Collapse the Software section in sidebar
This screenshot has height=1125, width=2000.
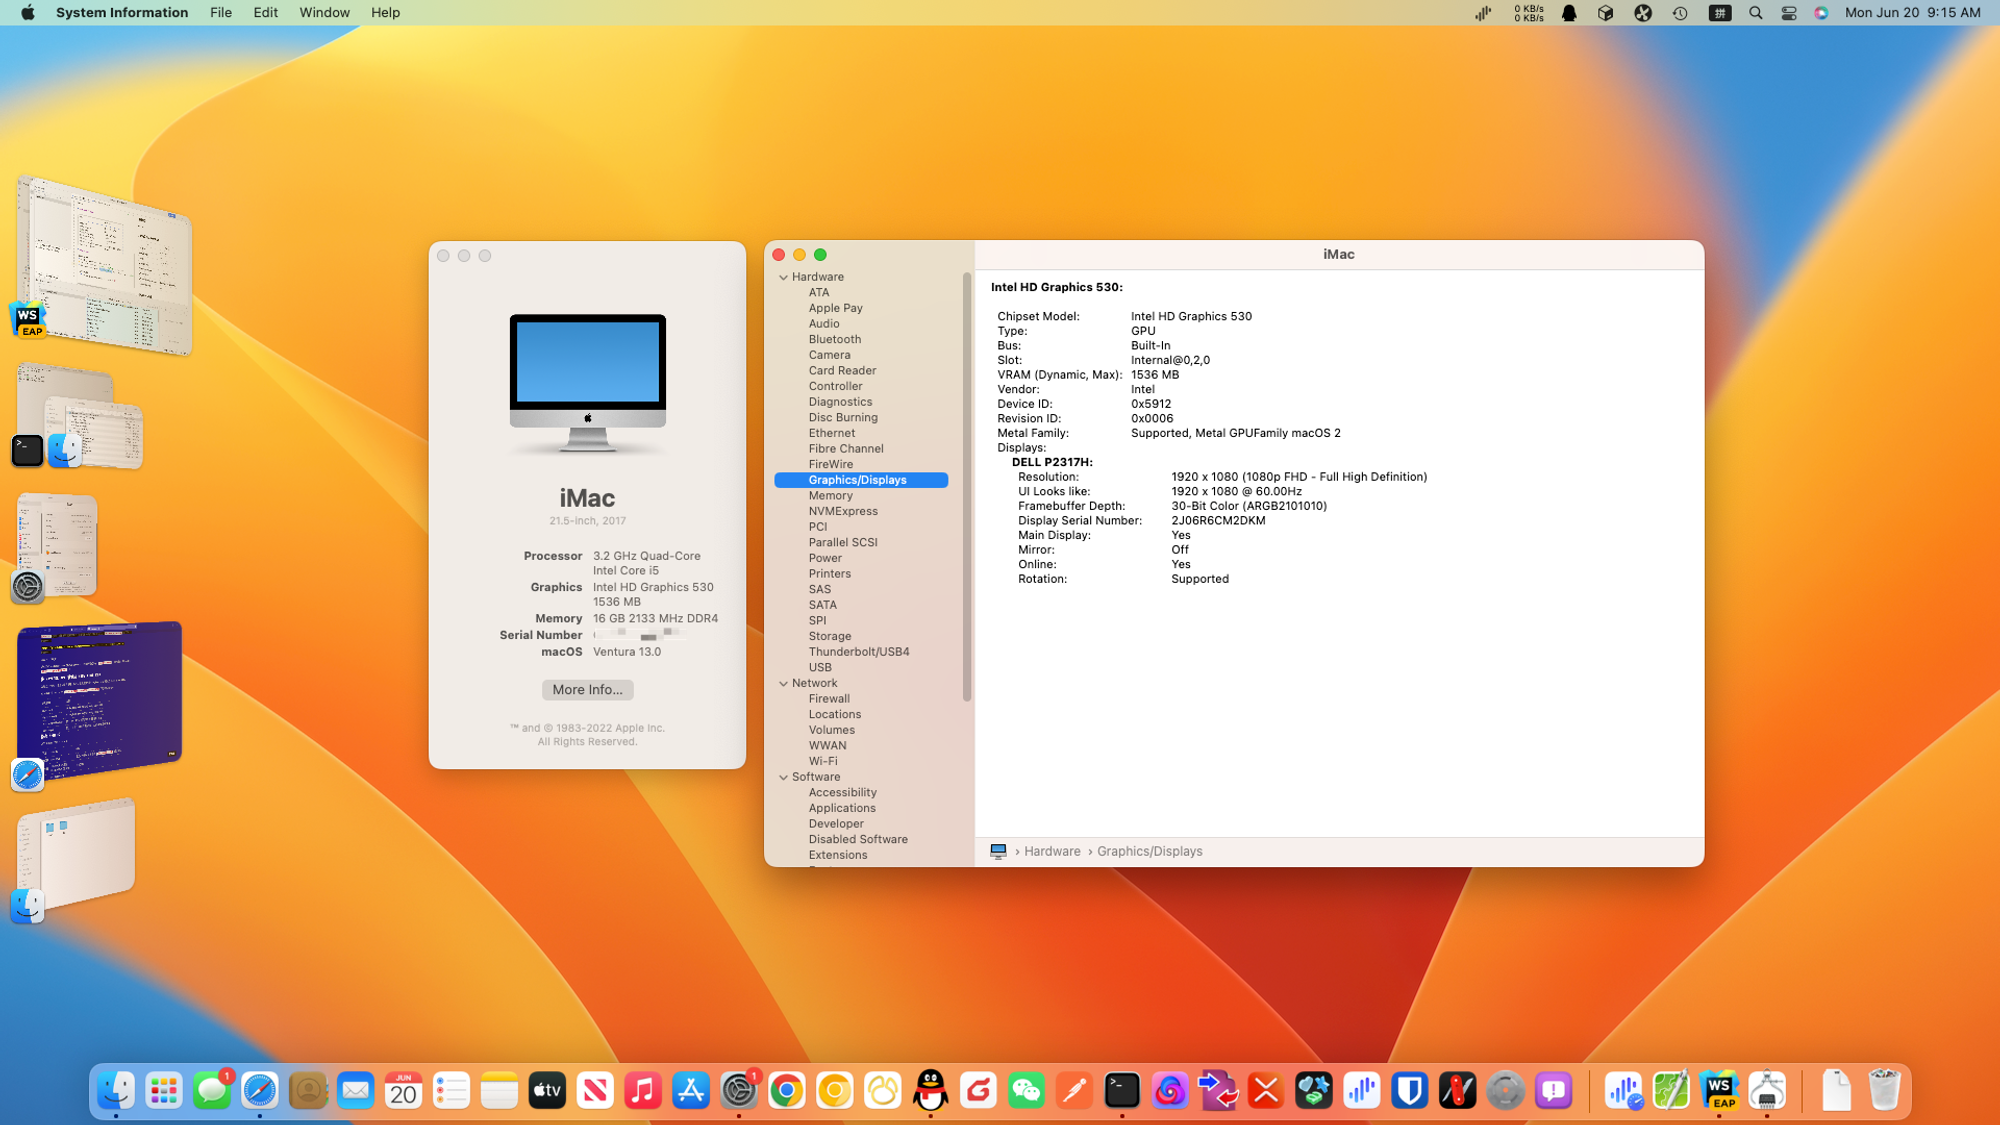(x=784, y=777)
